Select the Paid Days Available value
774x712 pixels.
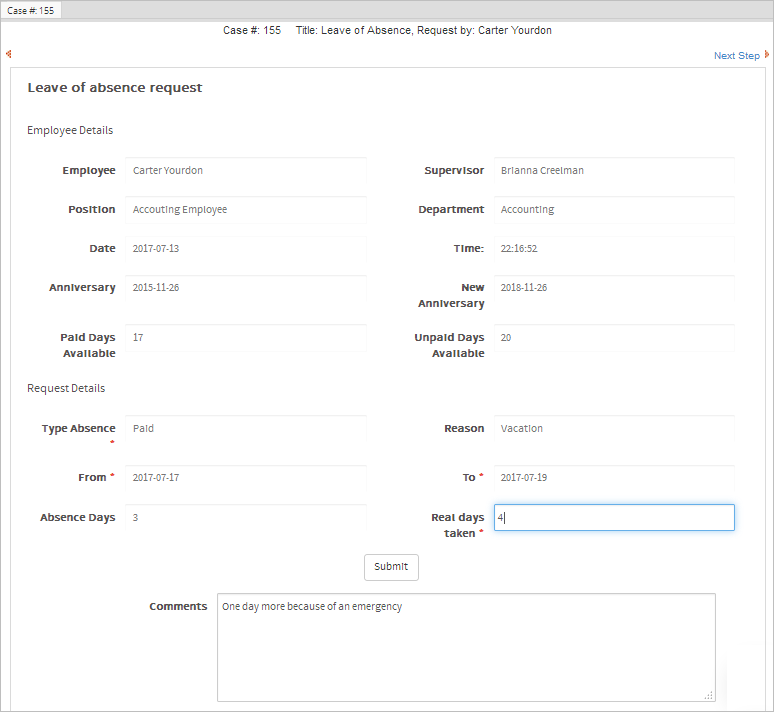tap(246, 338)
